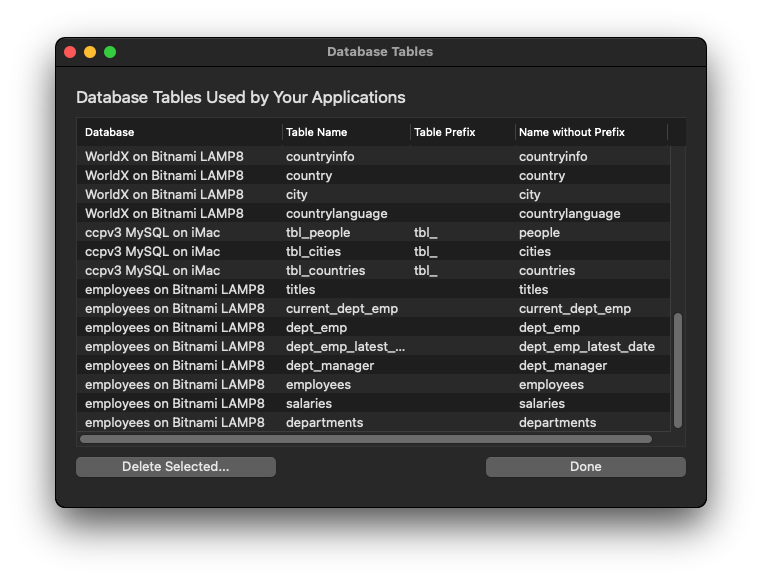Viewport: 762px width, 581px height.
Task: Click WorldX on Bitnami LAMP8 in city row
Action: (x=164, y=194)
